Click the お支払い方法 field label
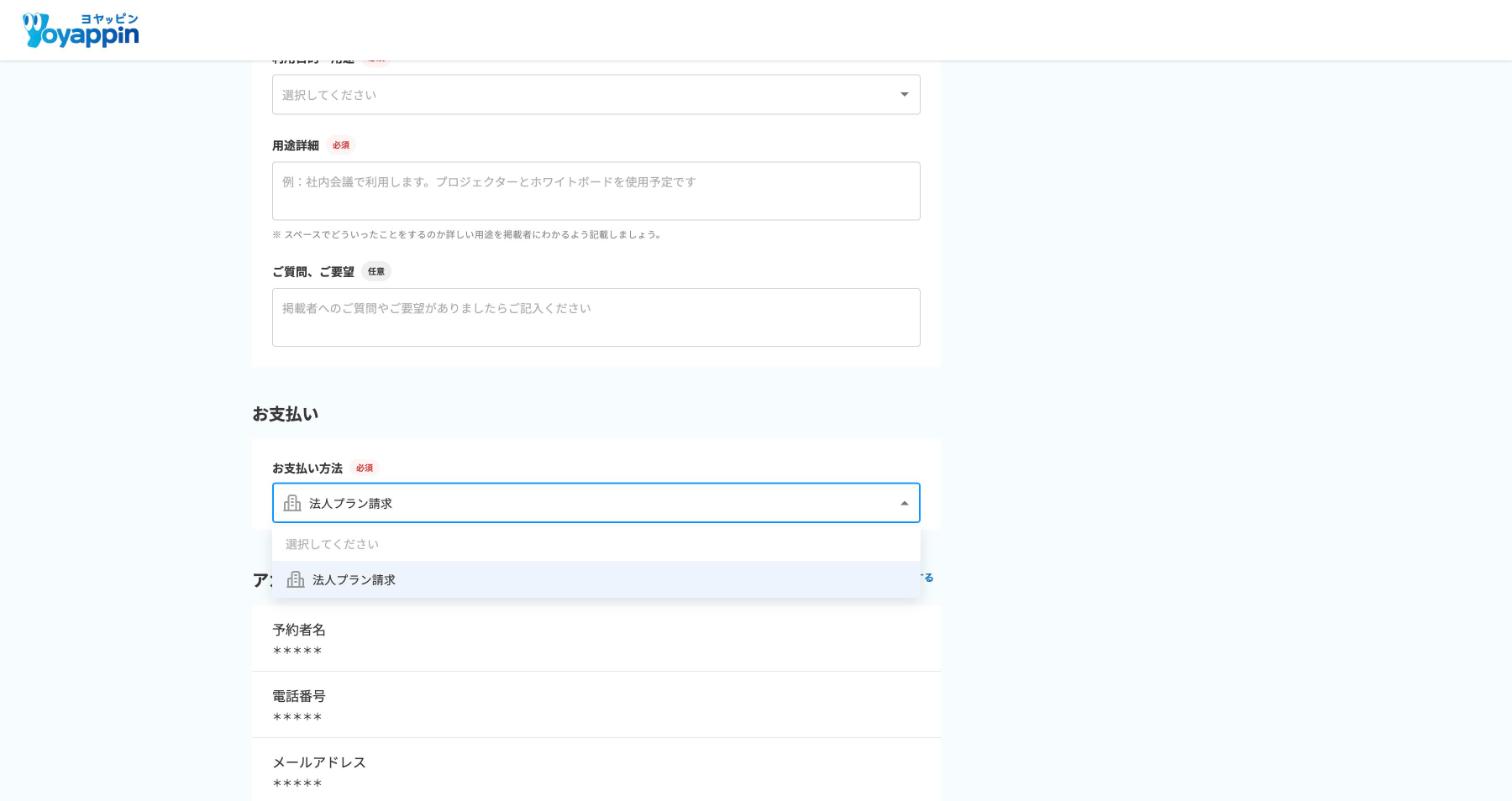 point(307,469)
